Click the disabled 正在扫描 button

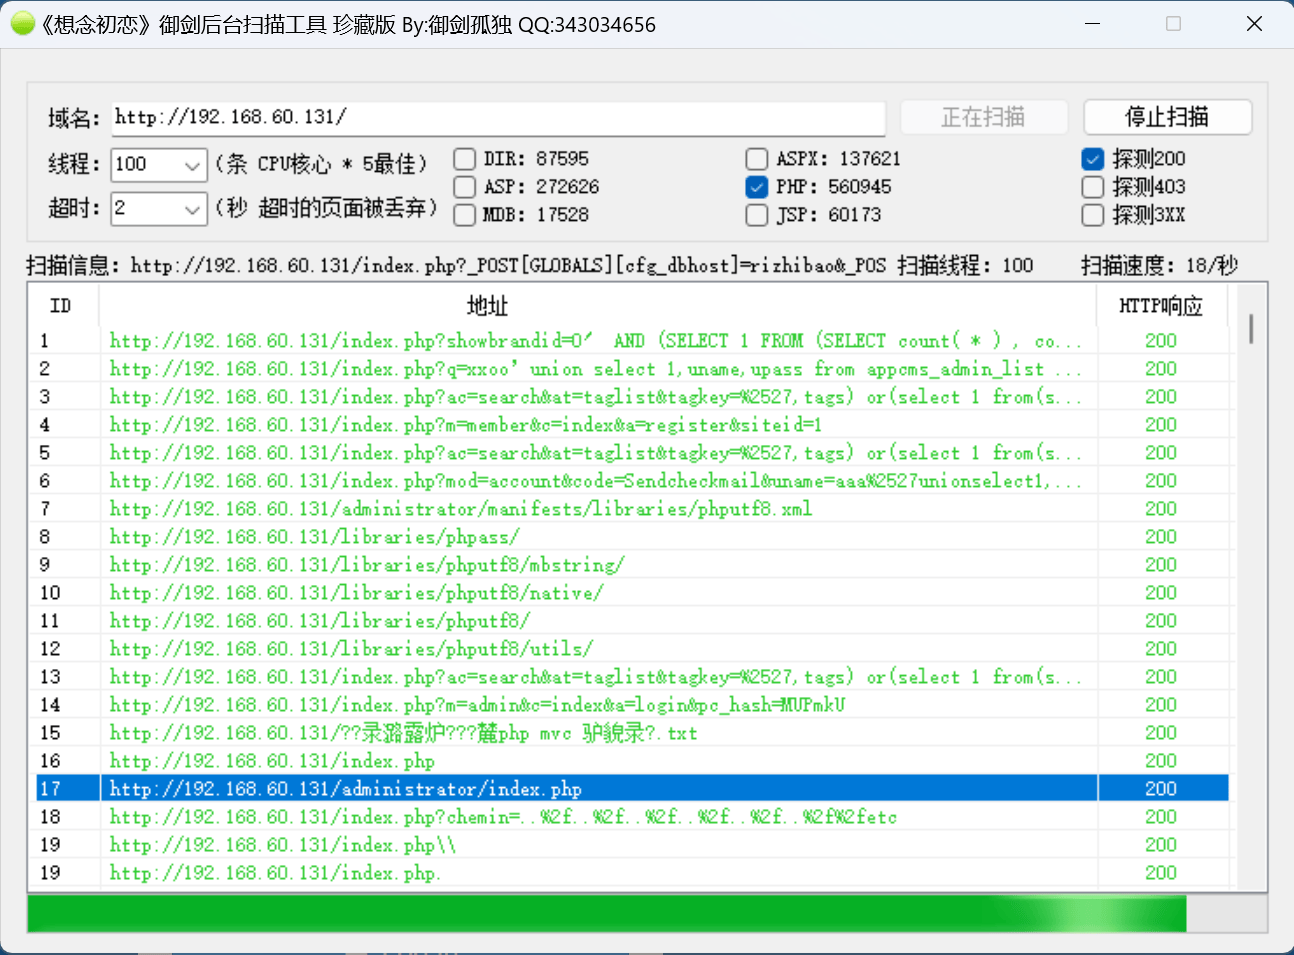click(x=984, y=117)
